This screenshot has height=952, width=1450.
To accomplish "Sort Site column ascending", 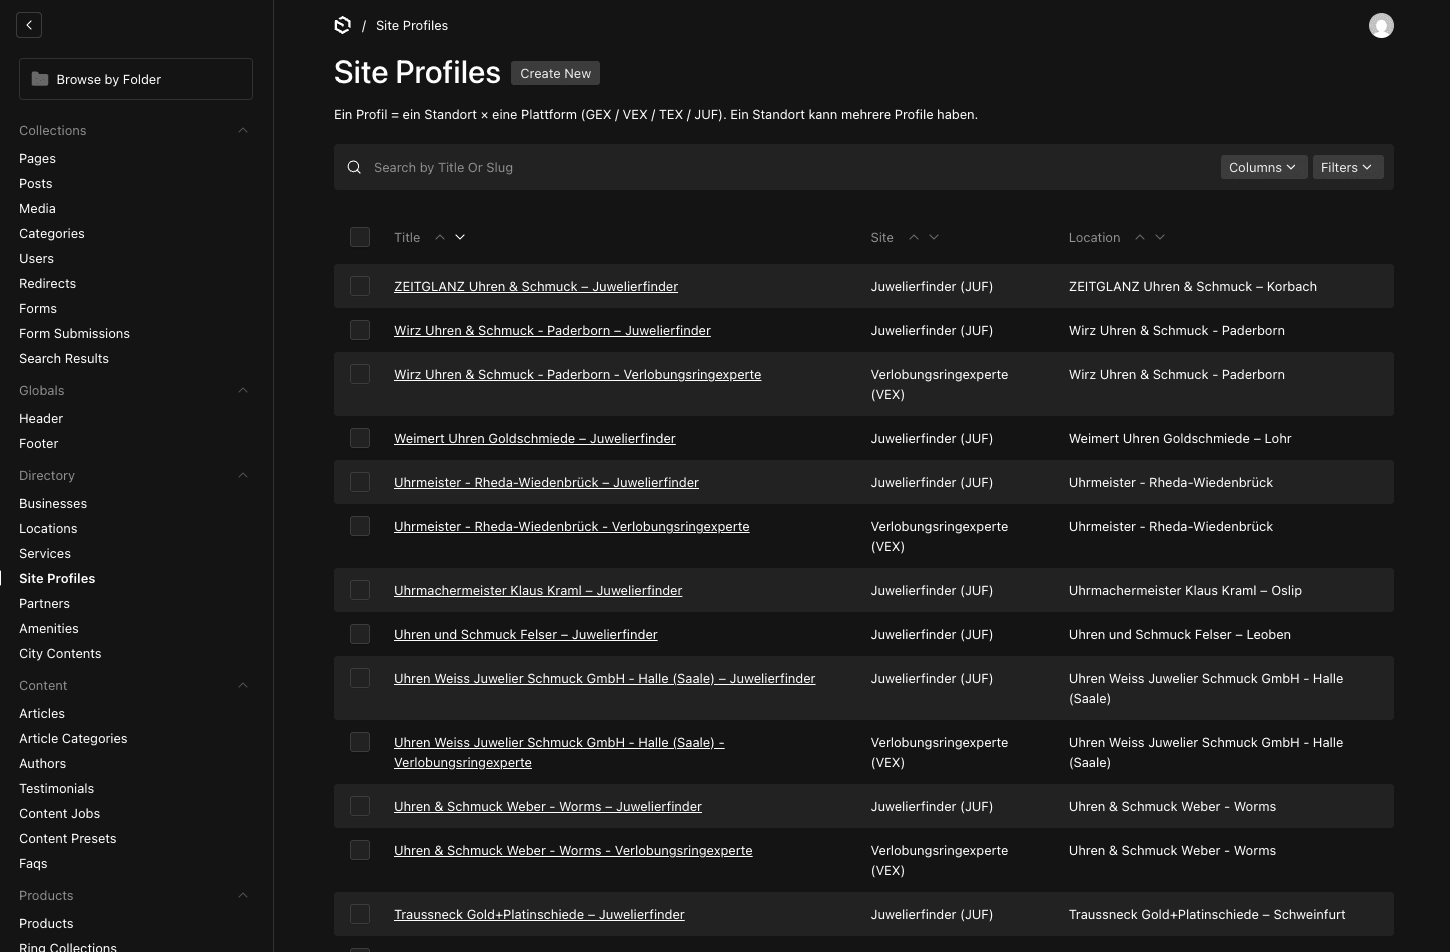I will 913,237.
